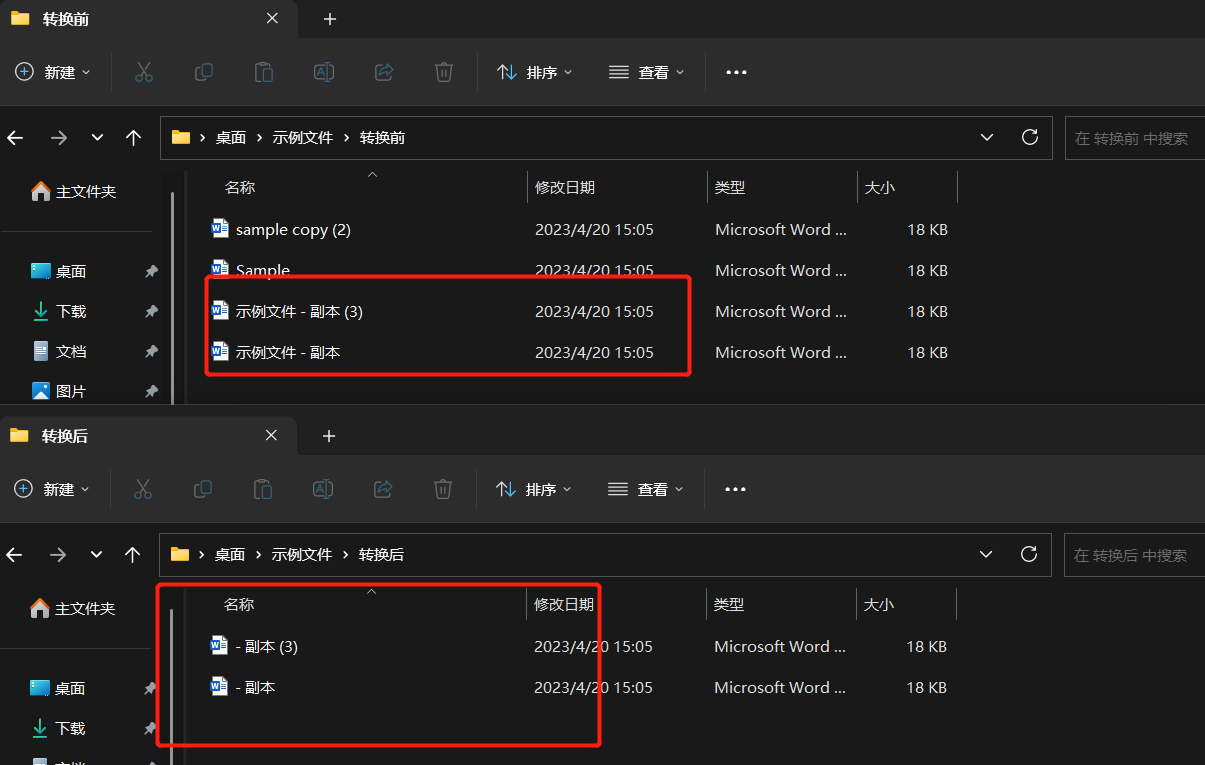Click the Rename icon in top toolbar

point(324,72)
